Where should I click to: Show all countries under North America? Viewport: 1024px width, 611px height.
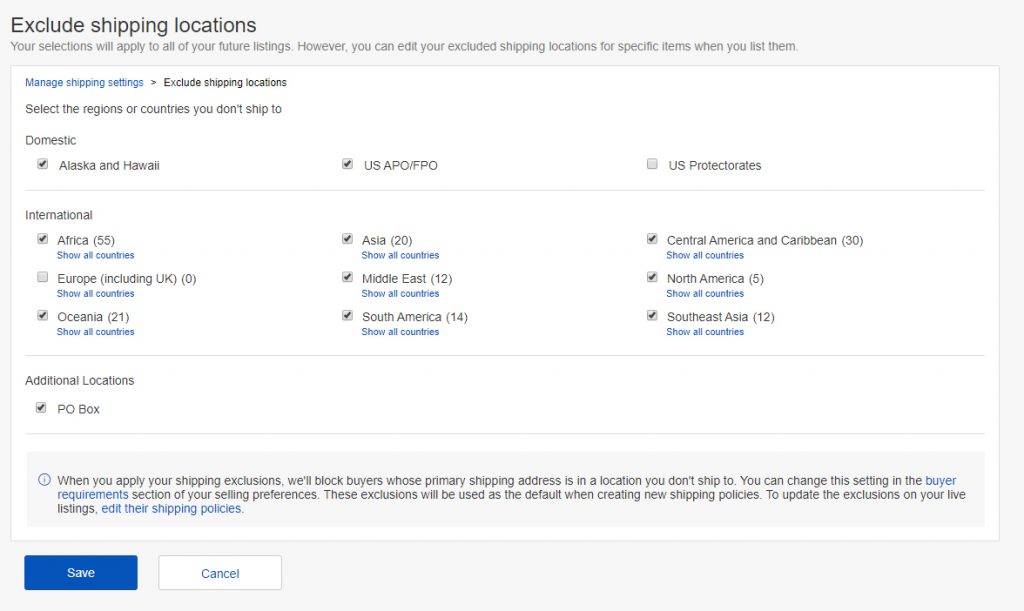[x=705, y=294]
